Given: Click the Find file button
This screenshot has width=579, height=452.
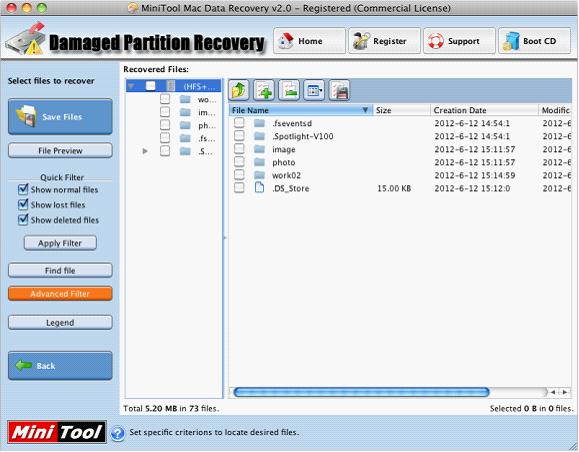Looking at the screenshot, I should click(60, 271).
